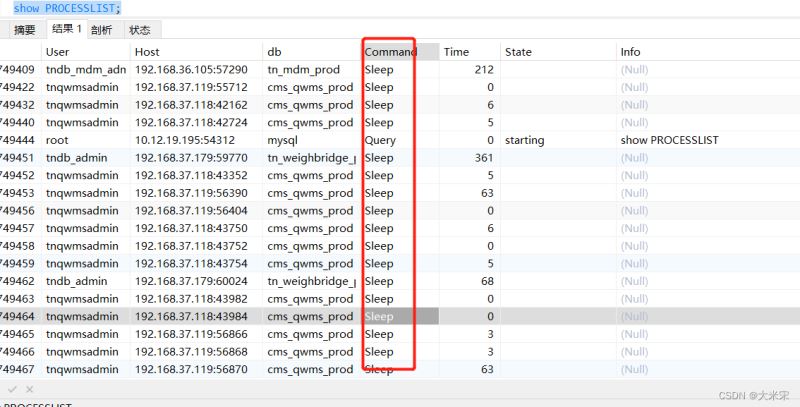
Task: Select row id ending 49451
Action: coord(18,158)
